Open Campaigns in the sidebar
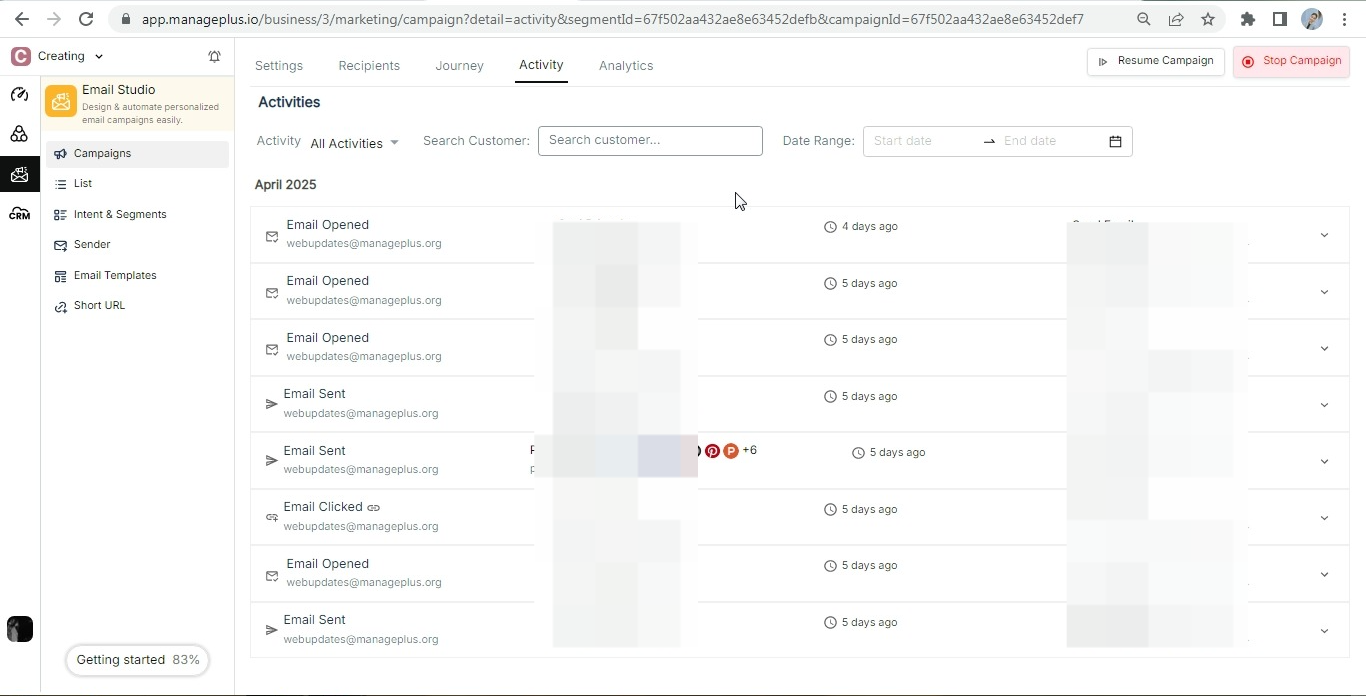Image resolution: width=1366 pixels, height=696 pixels. (x=137, y=154)
